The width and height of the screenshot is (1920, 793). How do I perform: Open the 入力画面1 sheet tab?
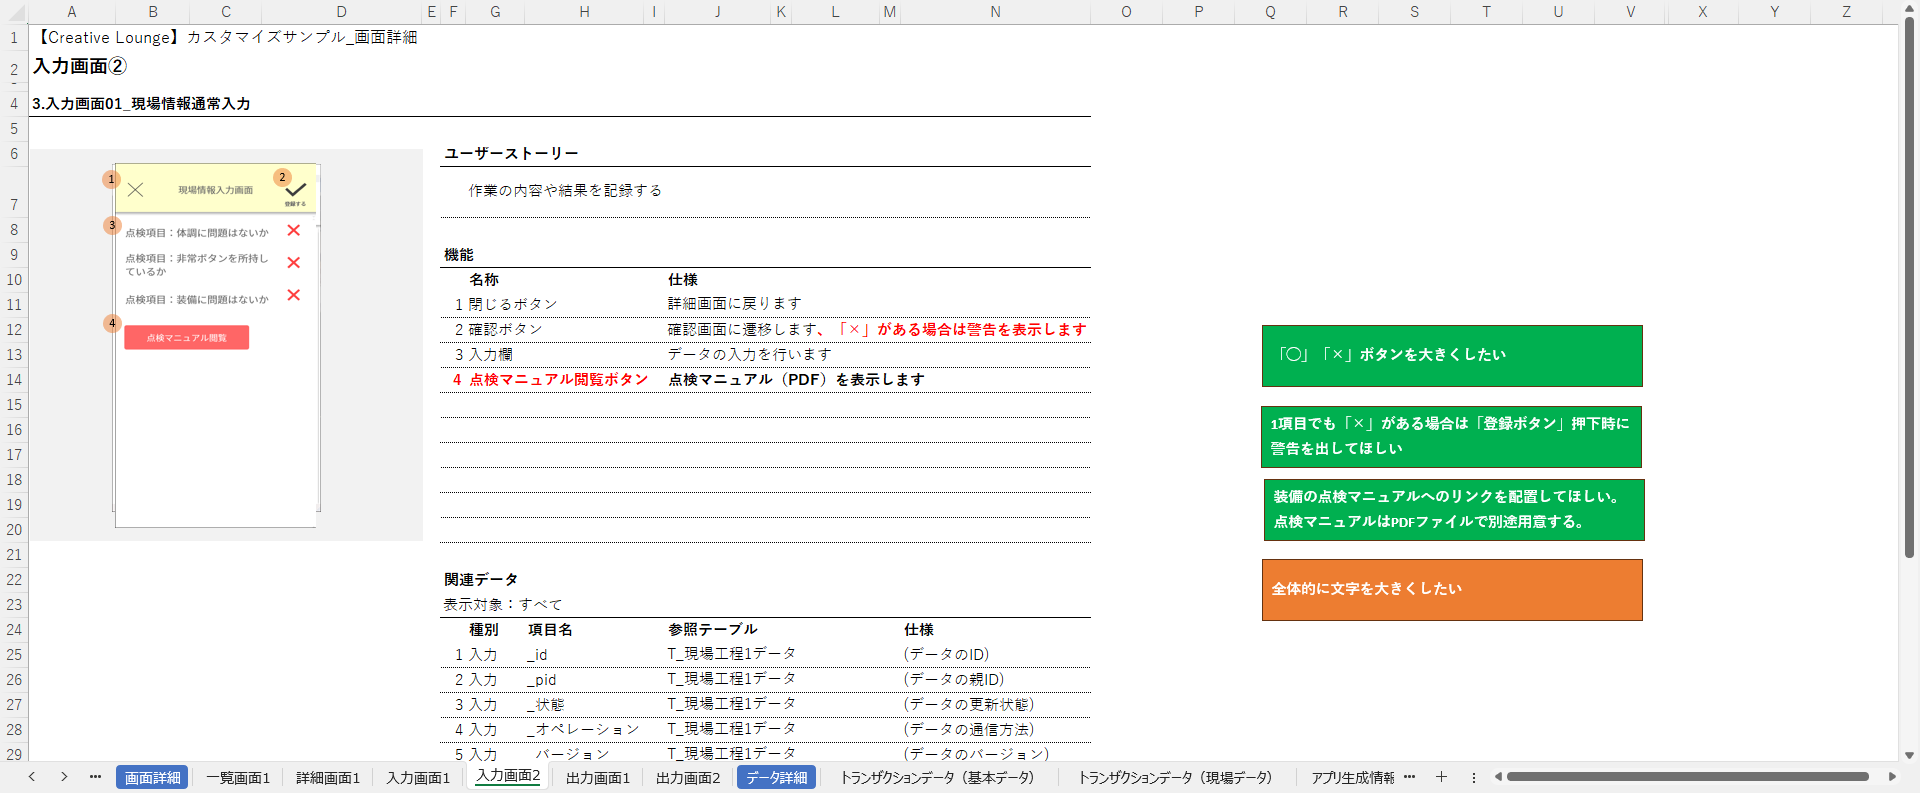(x=418, y=778)
